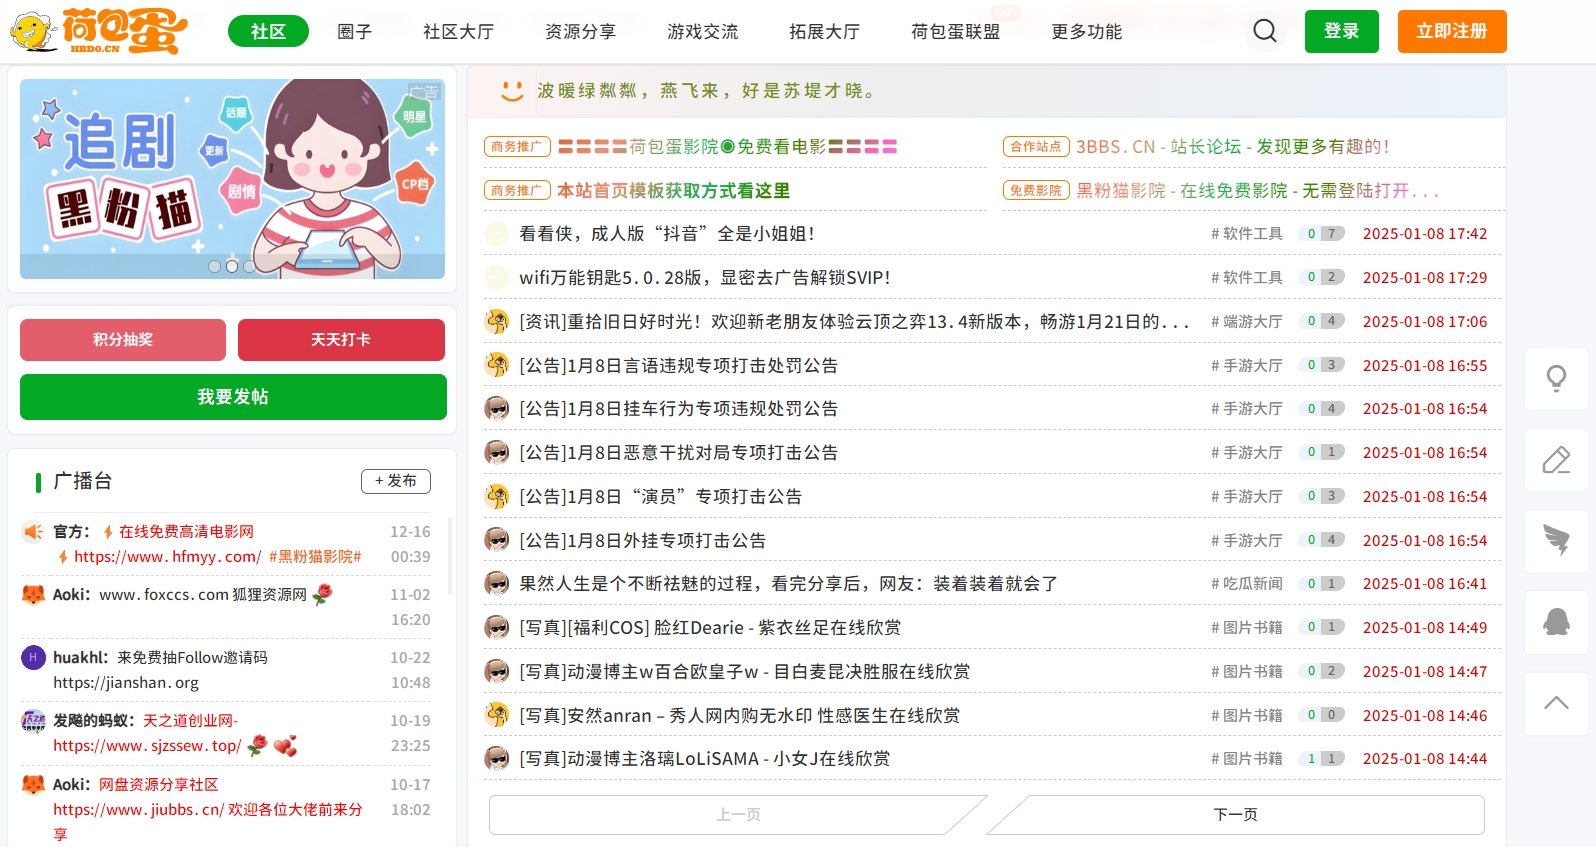
Task: Click # 软件工具 tag on 看看侠 row
Action: coord(1247,234)
